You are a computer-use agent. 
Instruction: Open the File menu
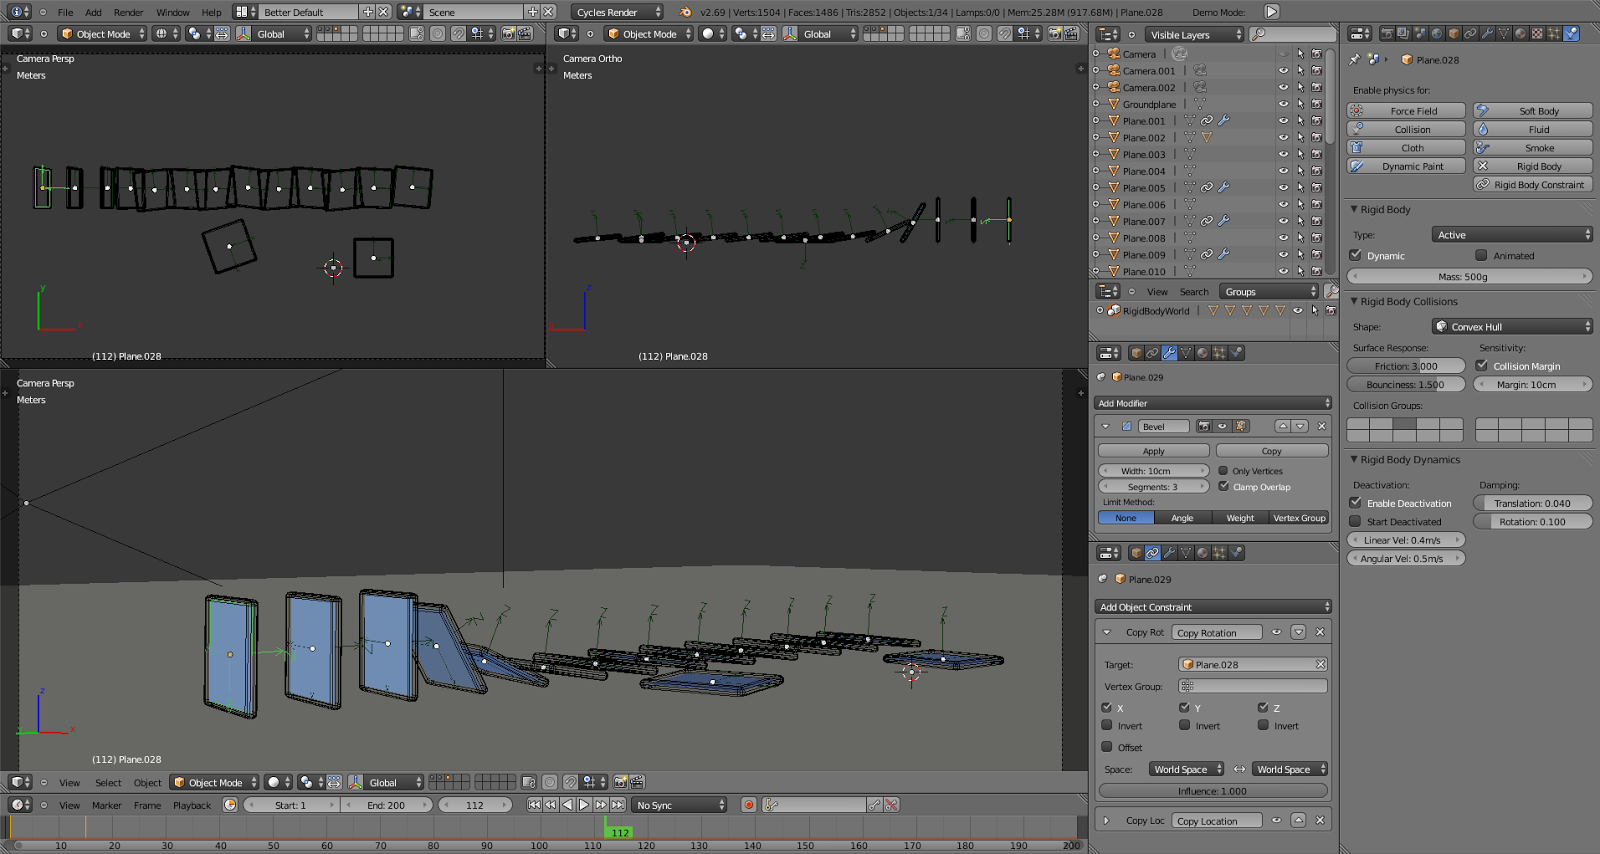pyautogui.click(x=66, y=12)
